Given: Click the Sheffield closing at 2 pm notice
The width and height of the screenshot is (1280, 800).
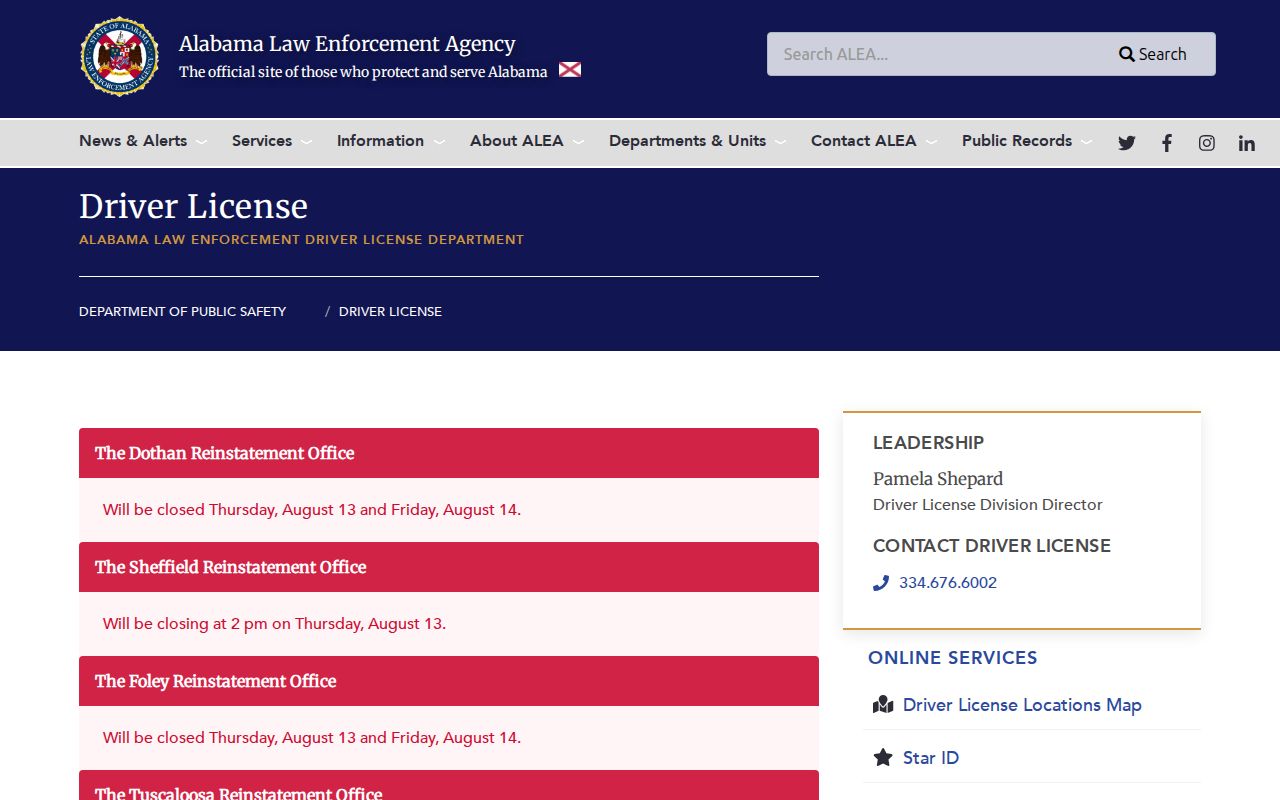Looking at the screenshot, I should 274,624.
